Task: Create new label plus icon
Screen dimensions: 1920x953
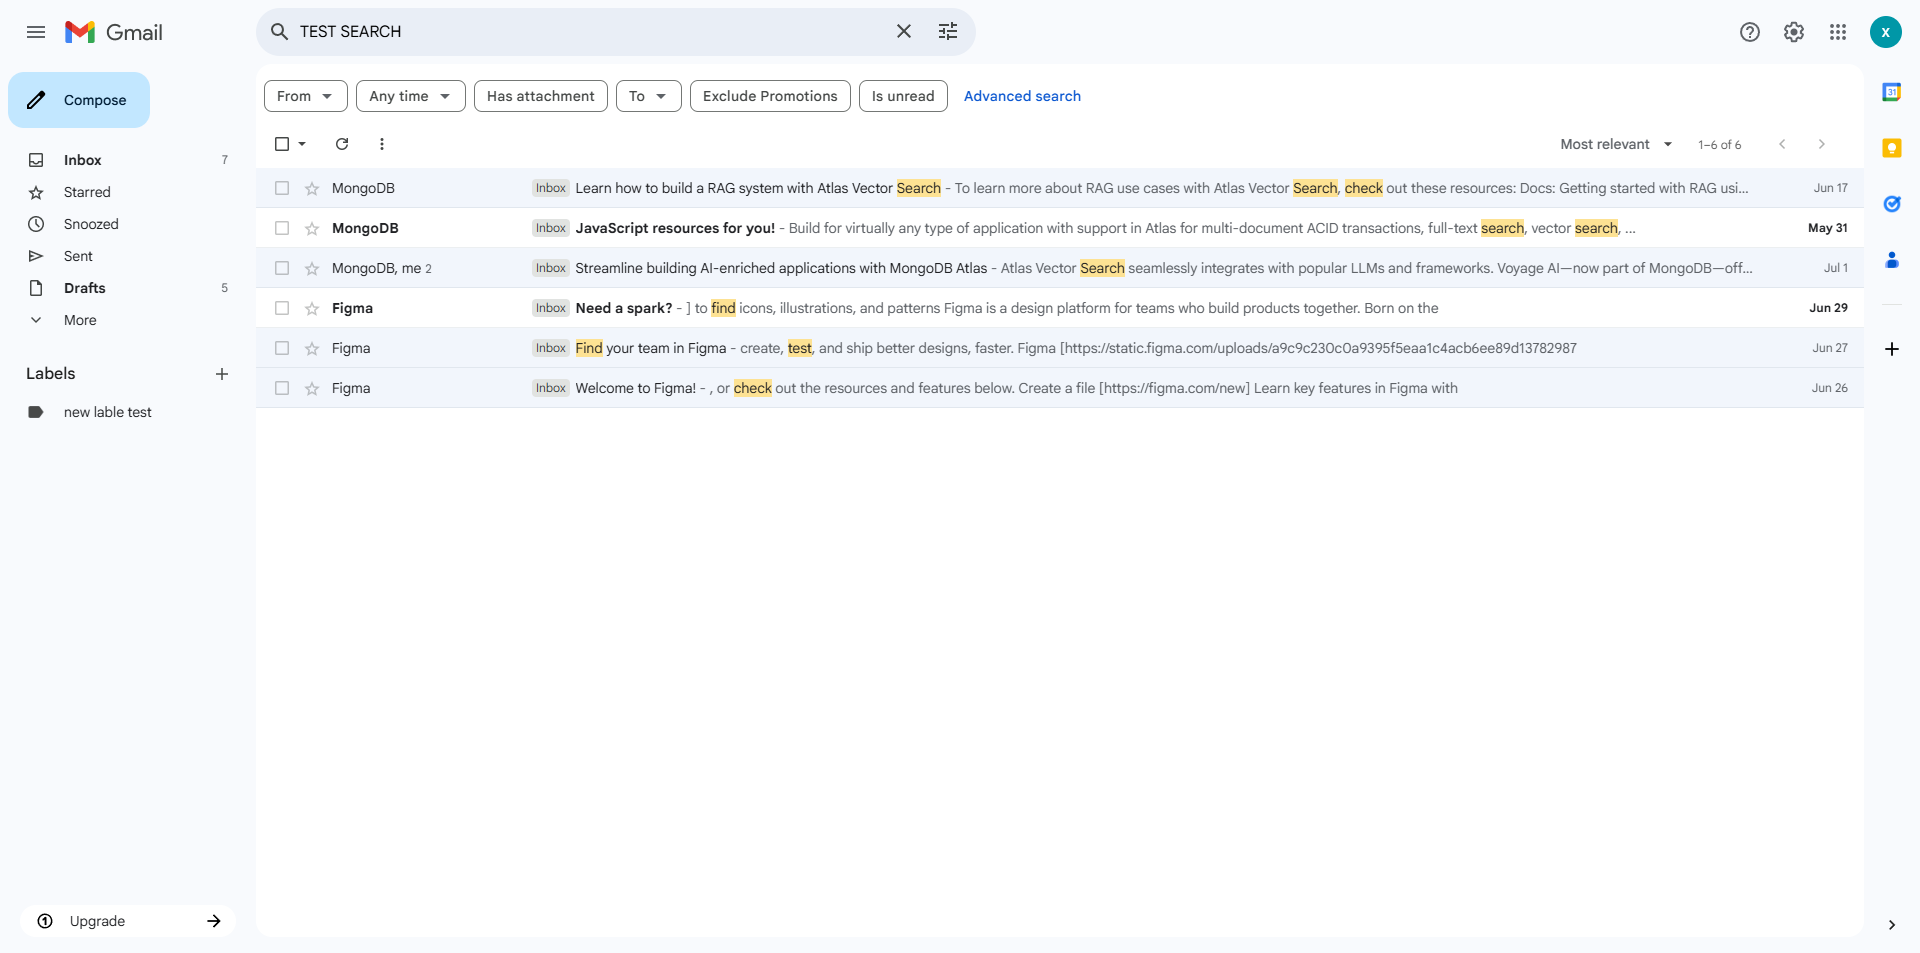Action: 222,374
